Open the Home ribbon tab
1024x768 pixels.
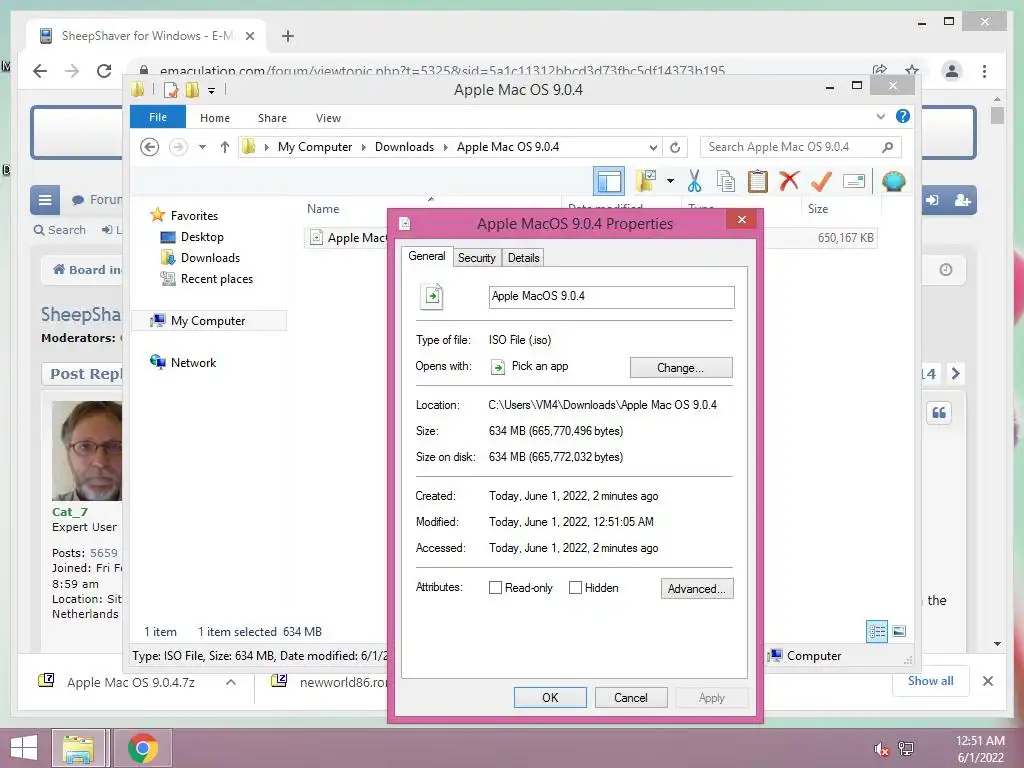tap(215, 118)
